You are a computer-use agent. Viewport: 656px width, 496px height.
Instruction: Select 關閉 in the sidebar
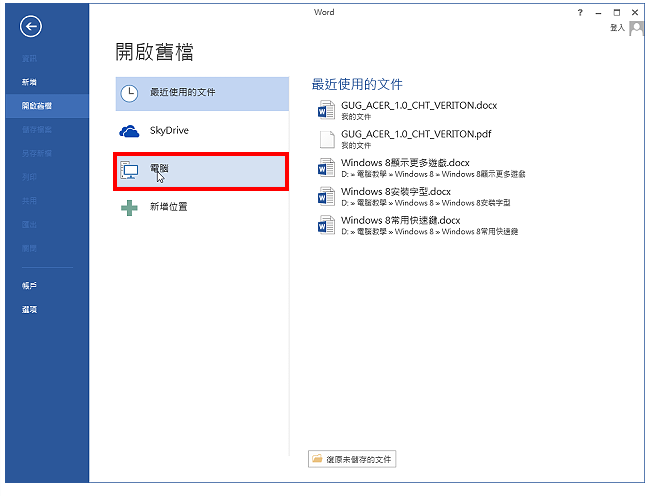tap(29, 249)
